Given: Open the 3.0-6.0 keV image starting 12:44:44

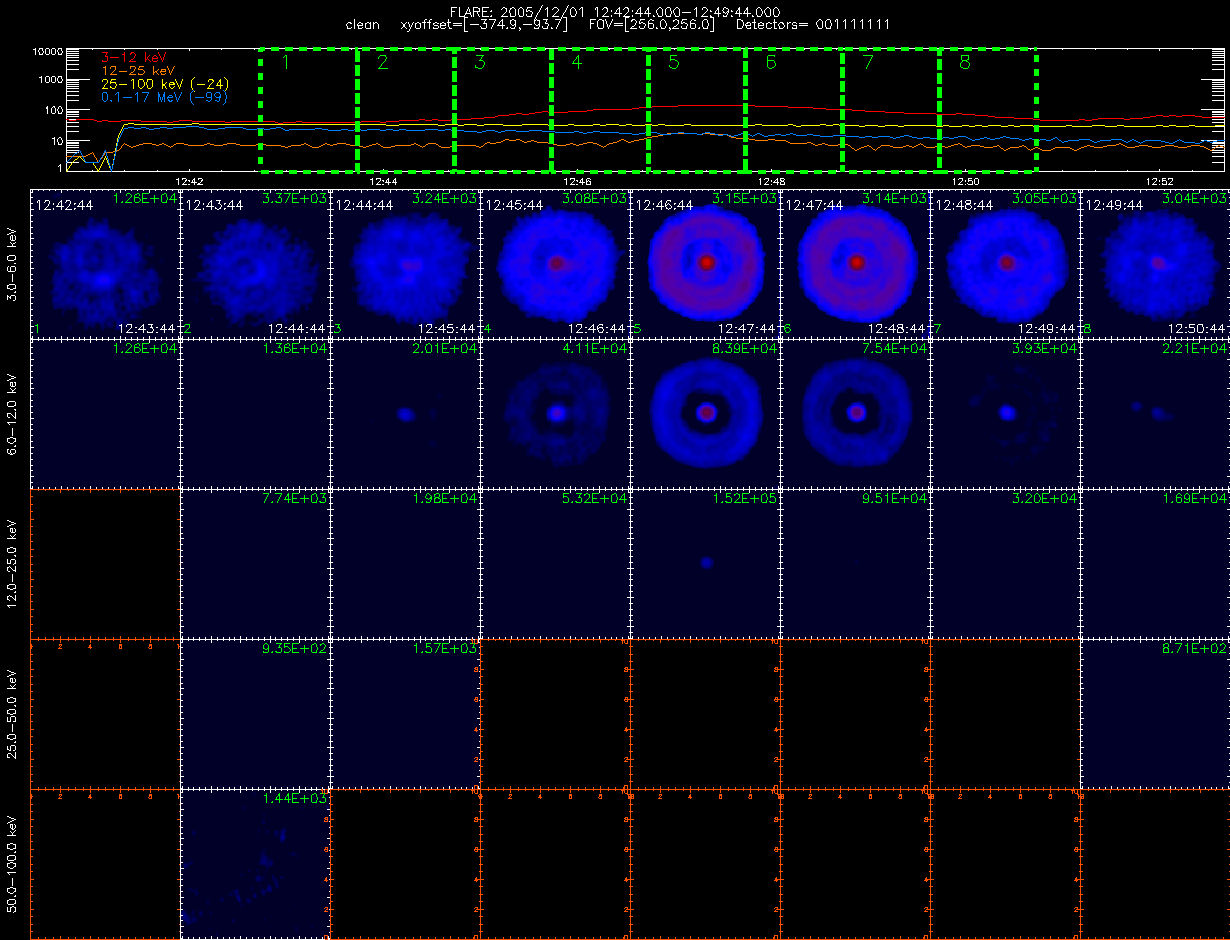Looking at the screenshot, I should click(405, 262).
